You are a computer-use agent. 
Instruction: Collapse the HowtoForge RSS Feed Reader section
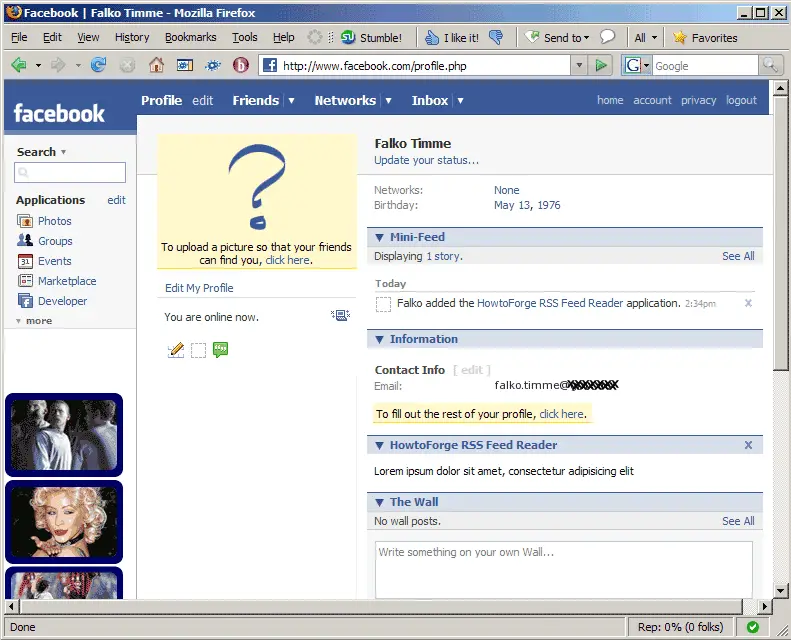pyautogui.click(x=379, y=445)
